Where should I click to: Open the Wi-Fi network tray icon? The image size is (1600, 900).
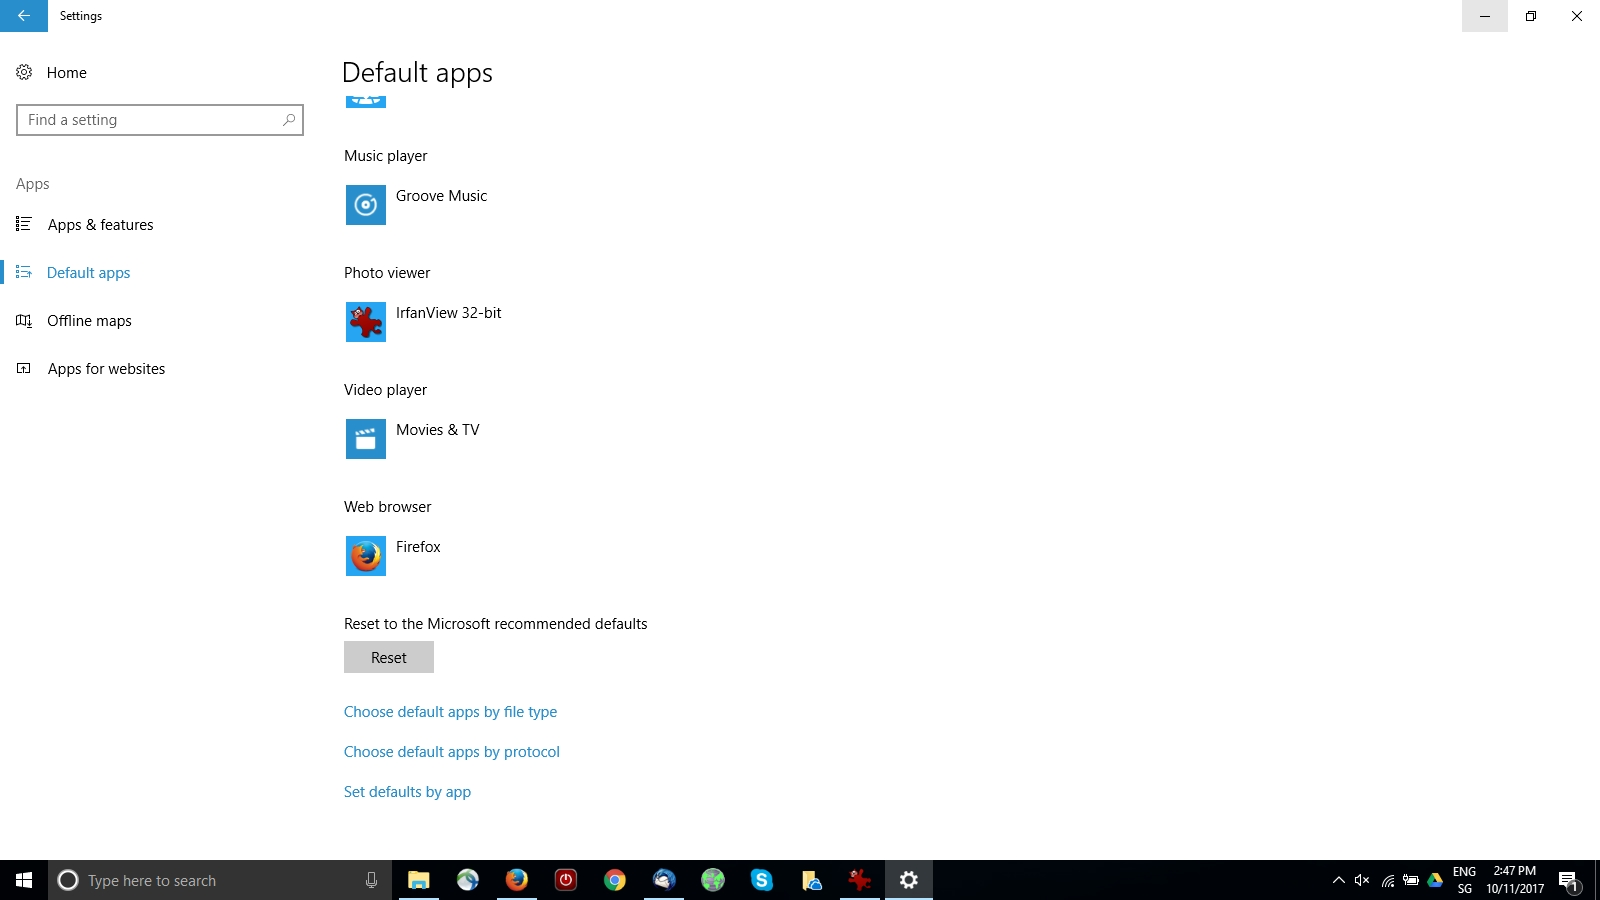[x=1388, y=880]
